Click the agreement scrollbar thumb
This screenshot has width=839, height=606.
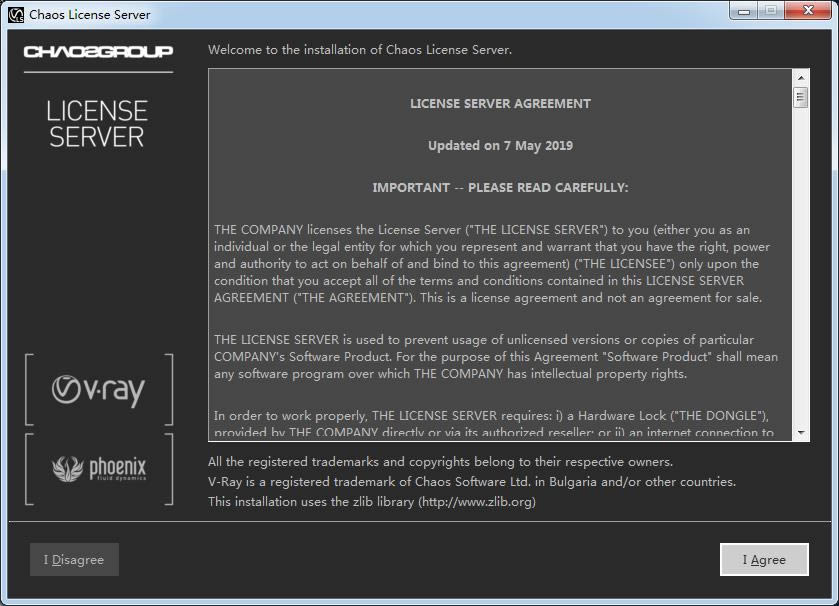pyautogui.click(x=801, y=97)
